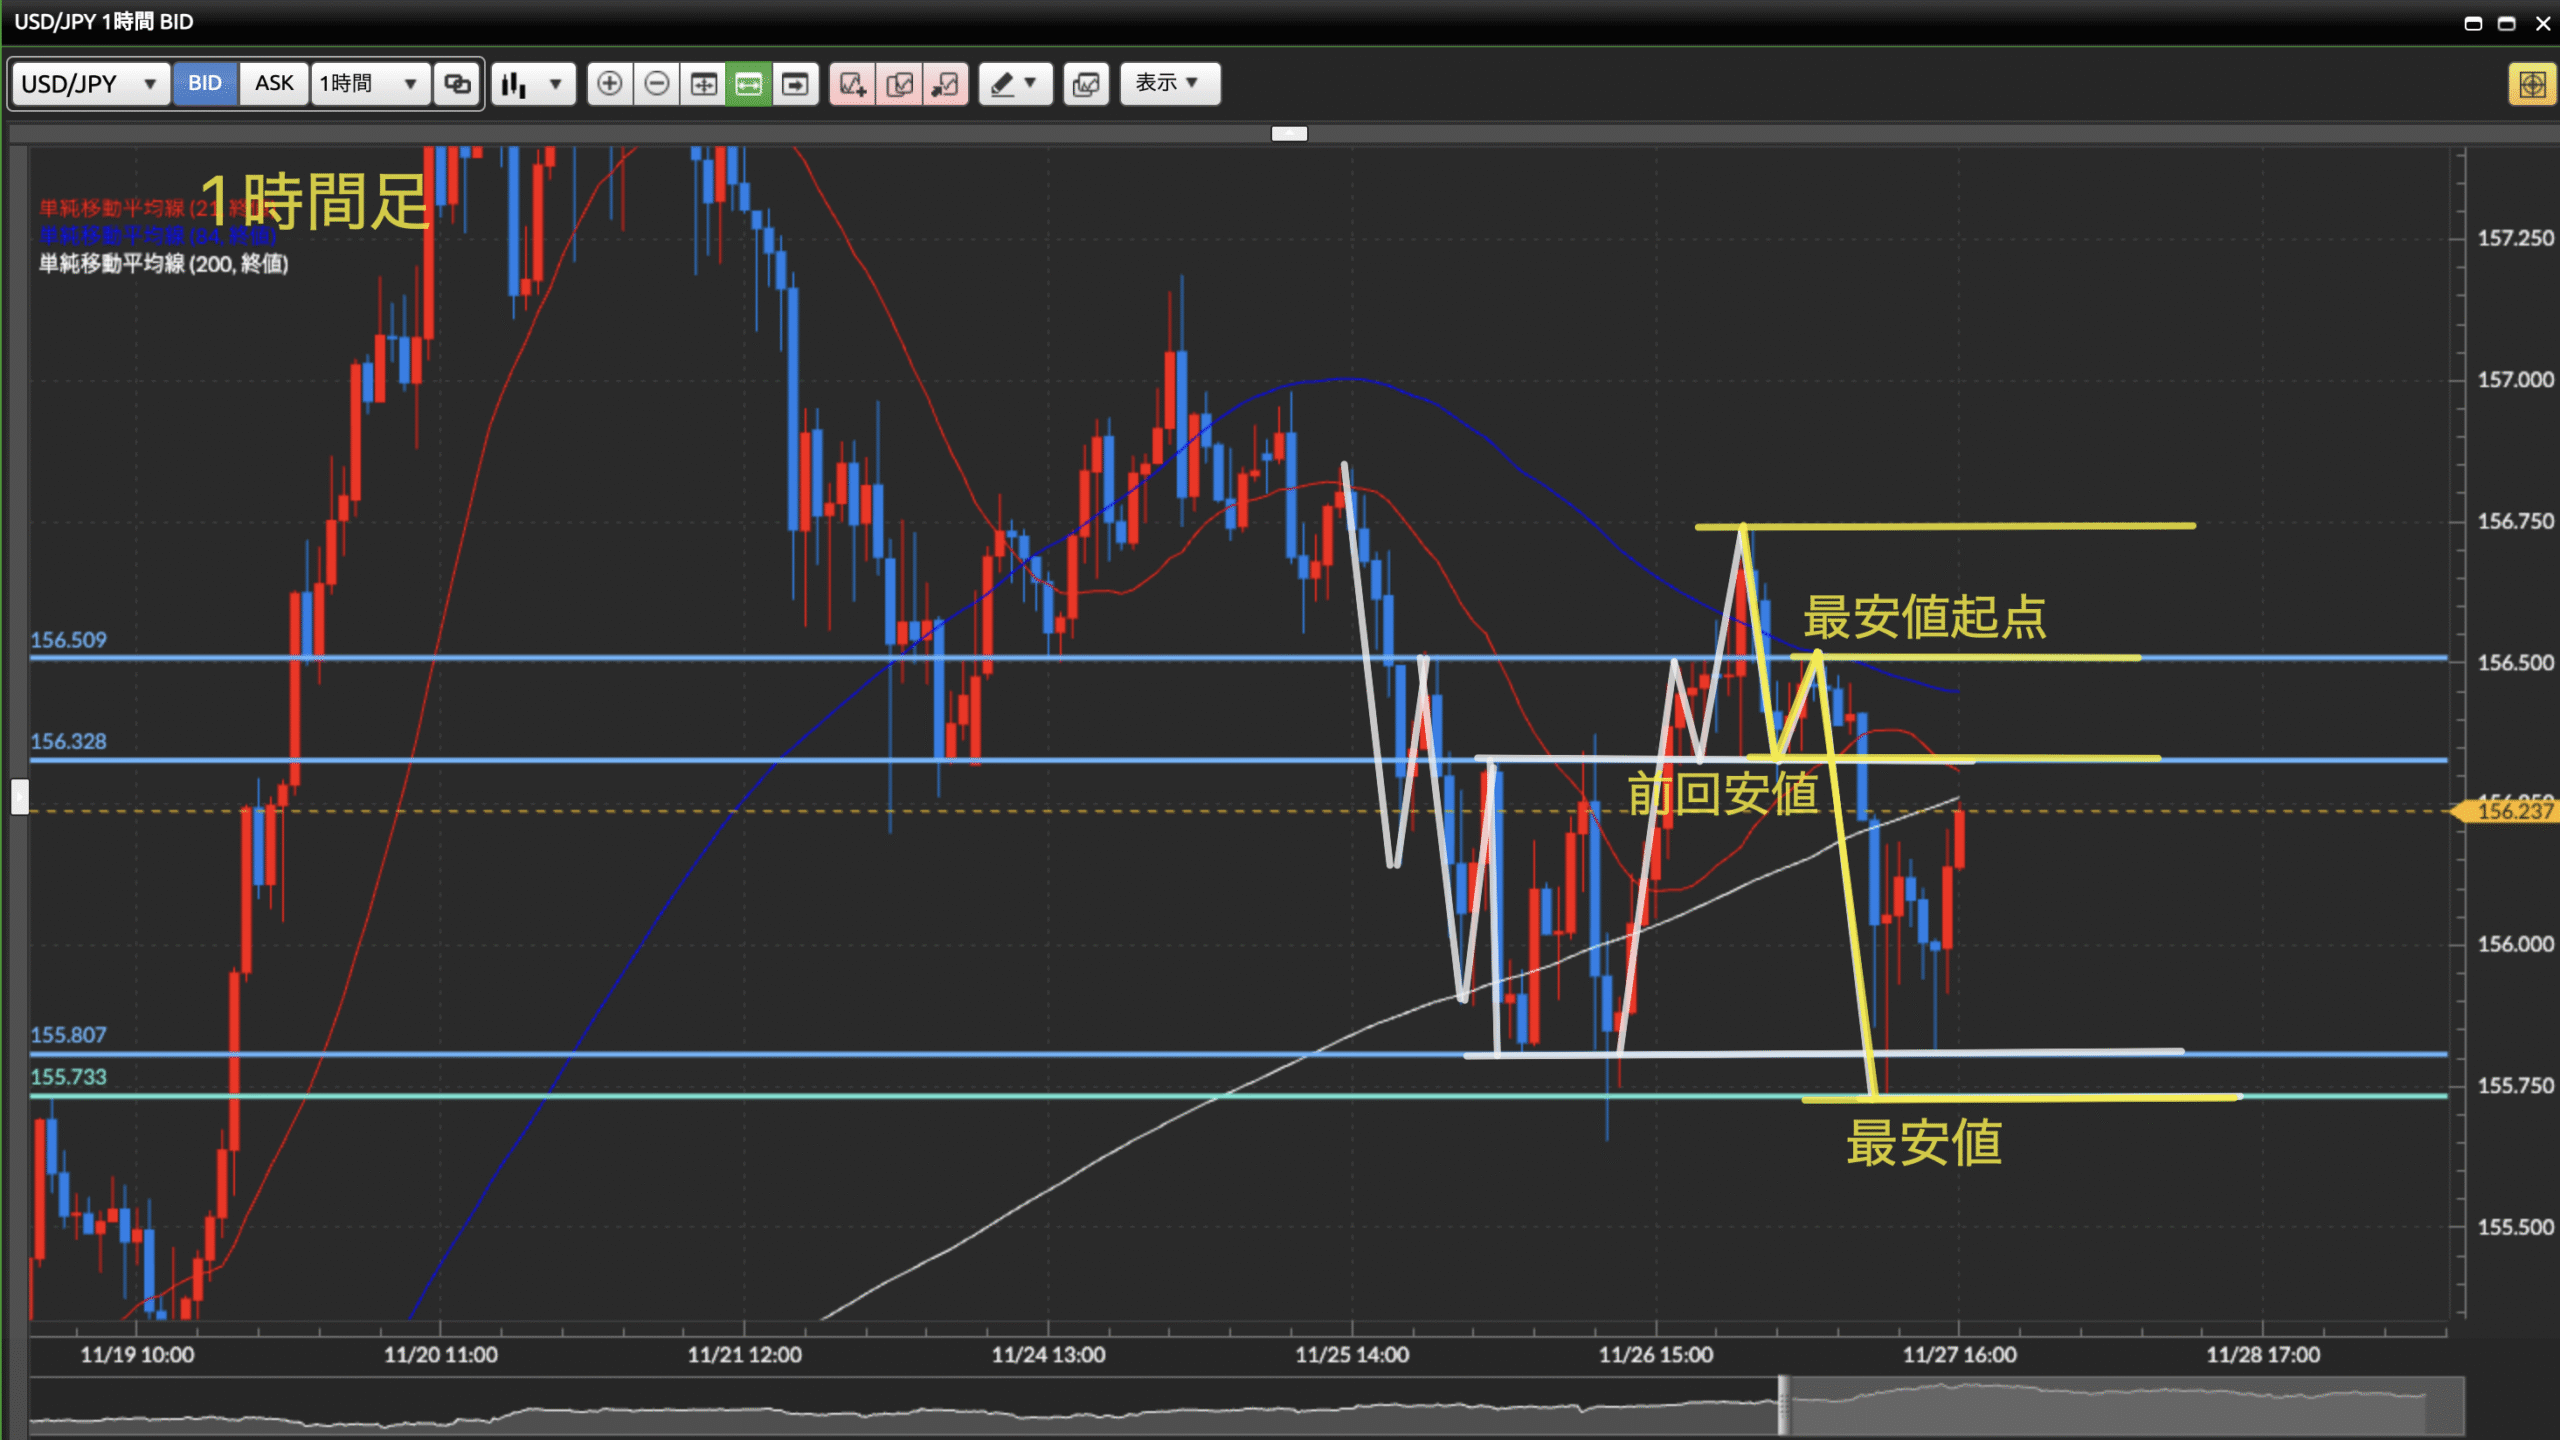Image resolution: width=2560 pixels, height=1440 pixels.
Task: Select the BID price toggle
Action: pyautogui.click(x=205, y=84)
